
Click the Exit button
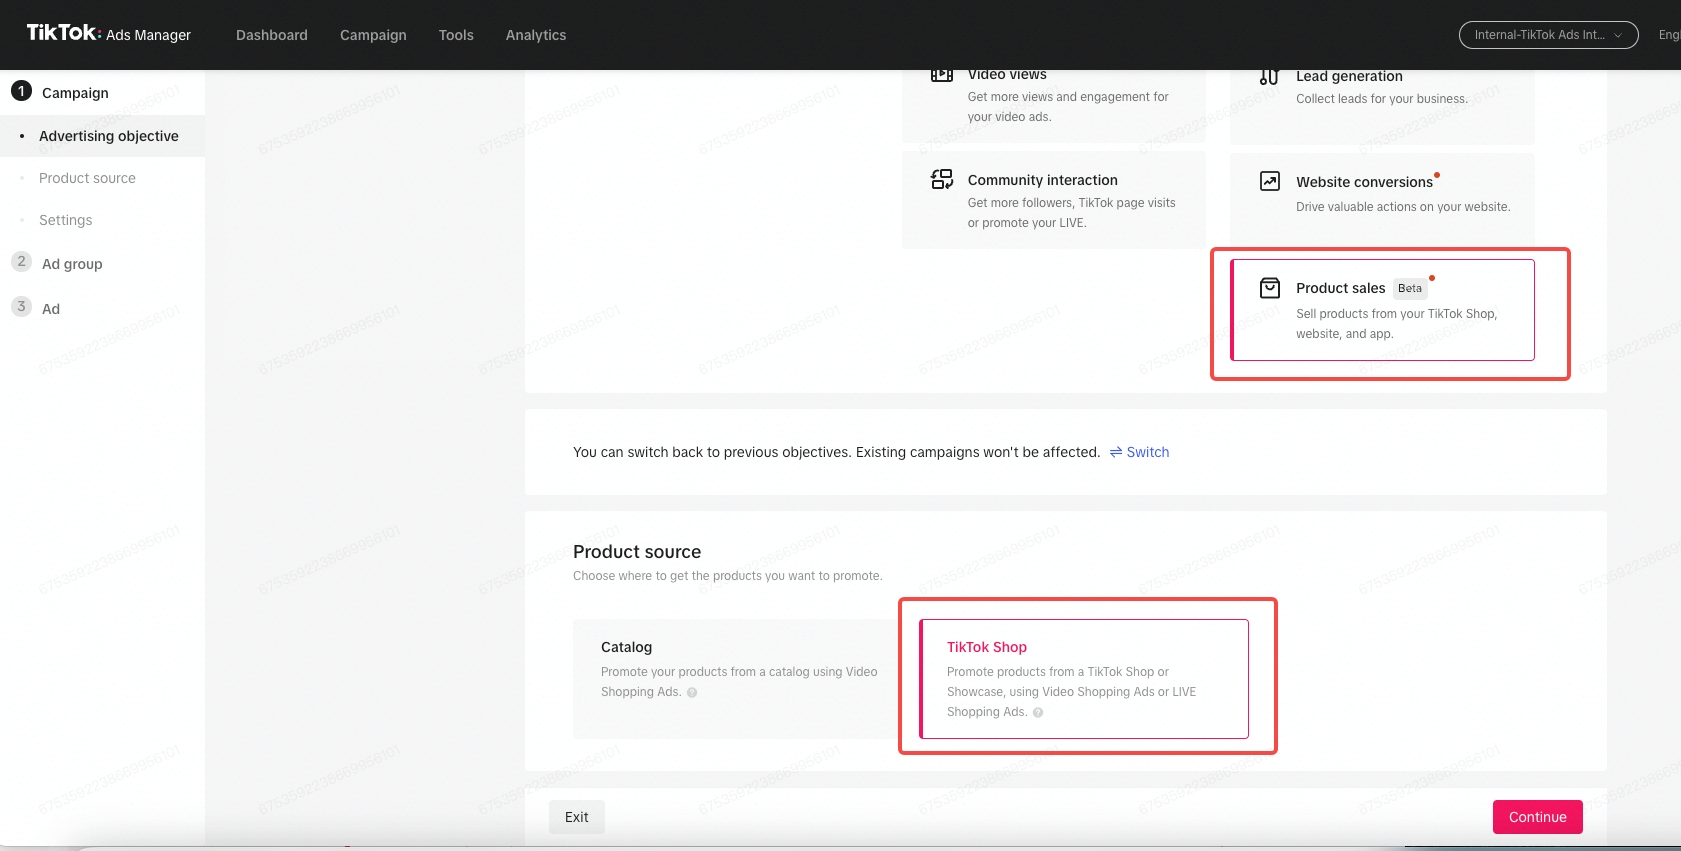pos(576,817)
